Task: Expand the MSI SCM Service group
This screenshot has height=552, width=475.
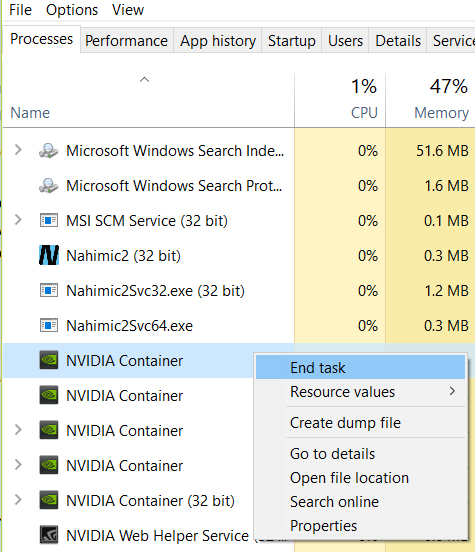Action: pyautogui.click(x=18, y=220)
